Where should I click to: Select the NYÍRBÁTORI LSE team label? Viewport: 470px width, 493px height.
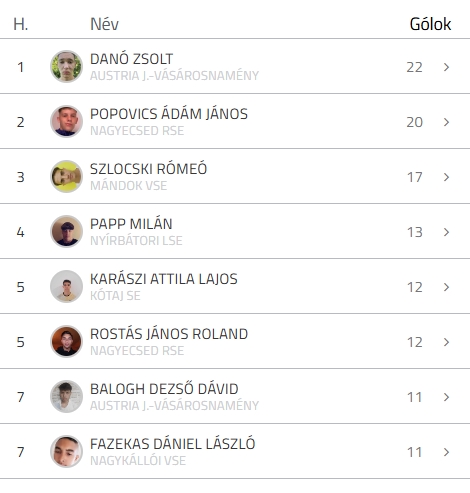coord(136,241)
